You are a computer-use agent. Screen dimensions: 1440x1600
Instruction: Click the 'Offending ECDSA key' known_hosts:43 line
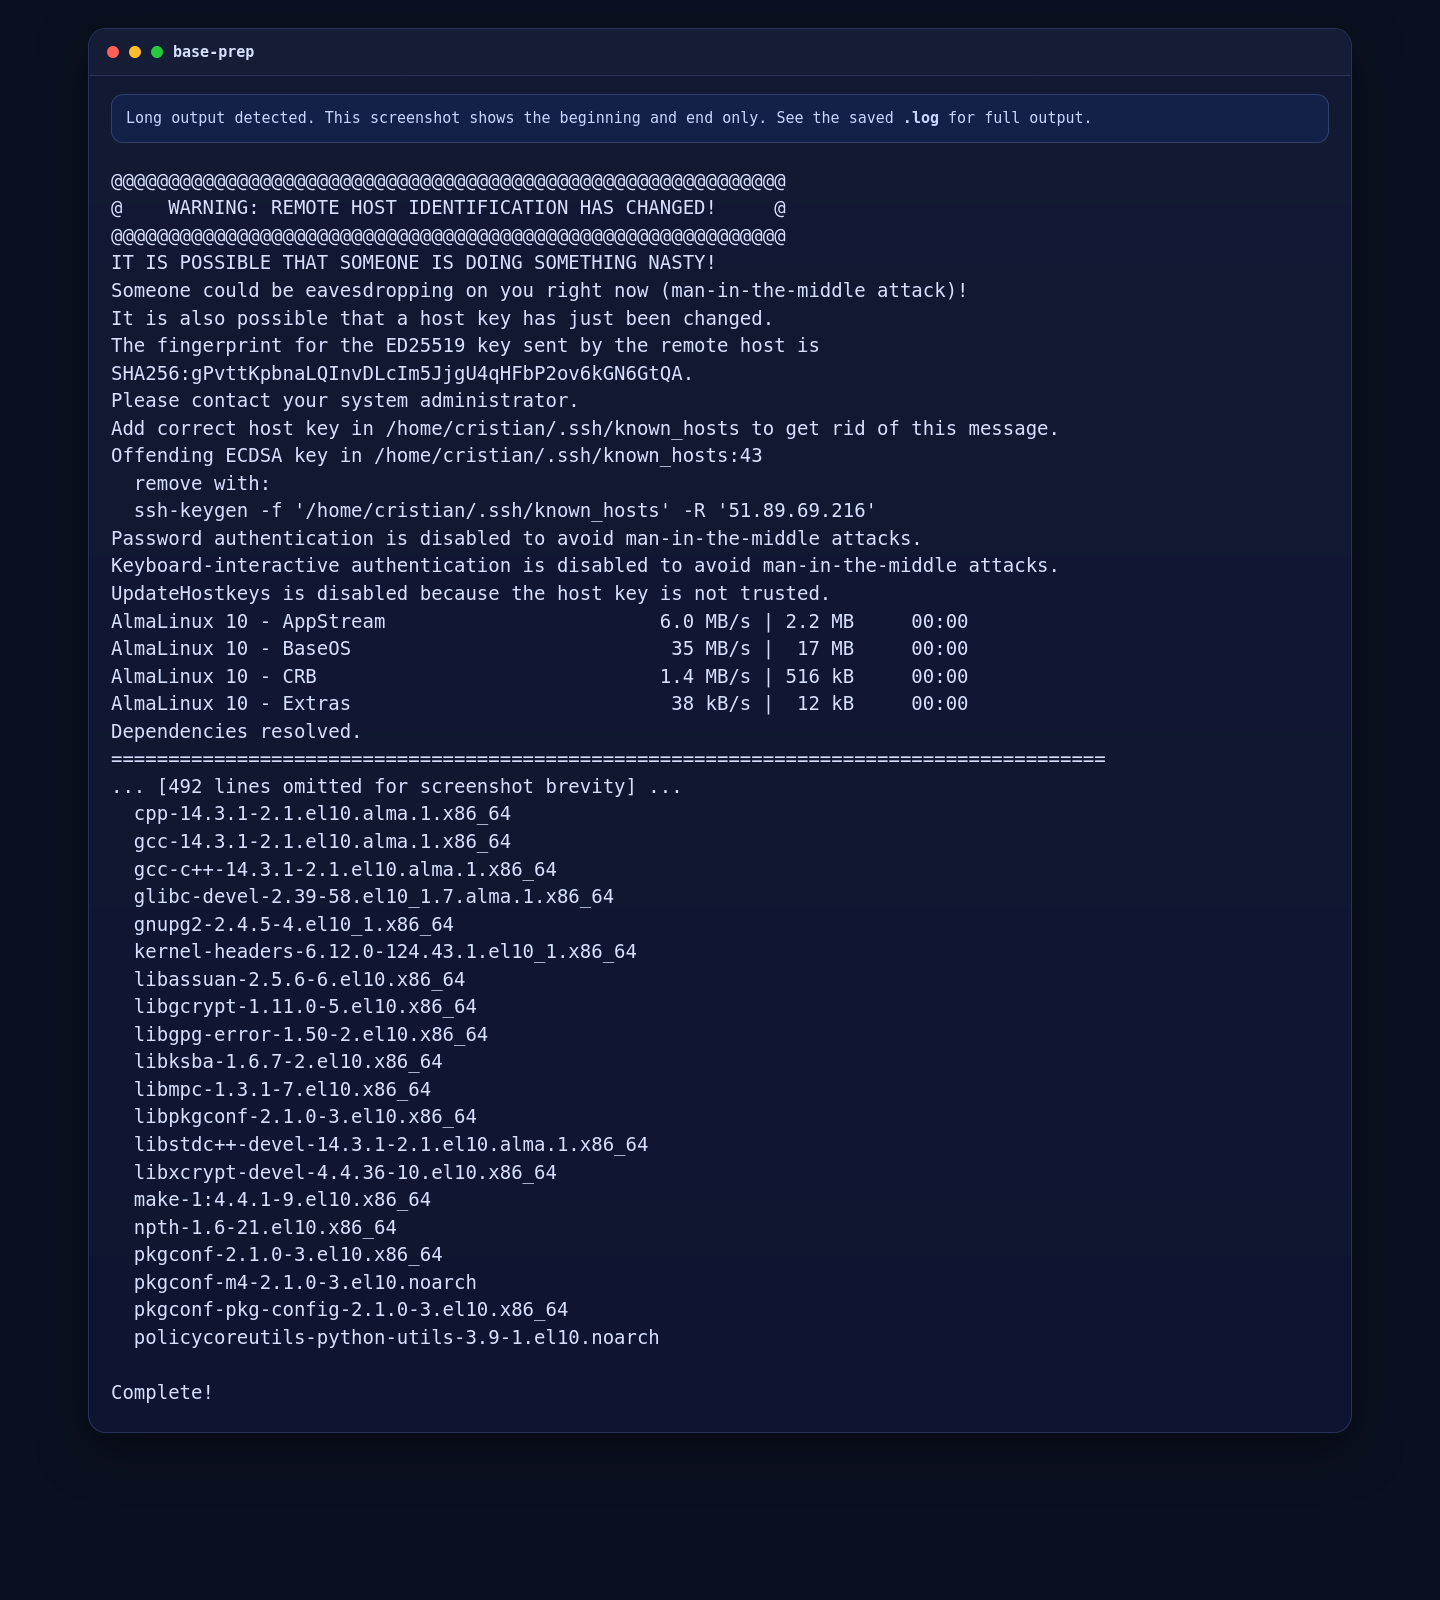tap(437, 456)
